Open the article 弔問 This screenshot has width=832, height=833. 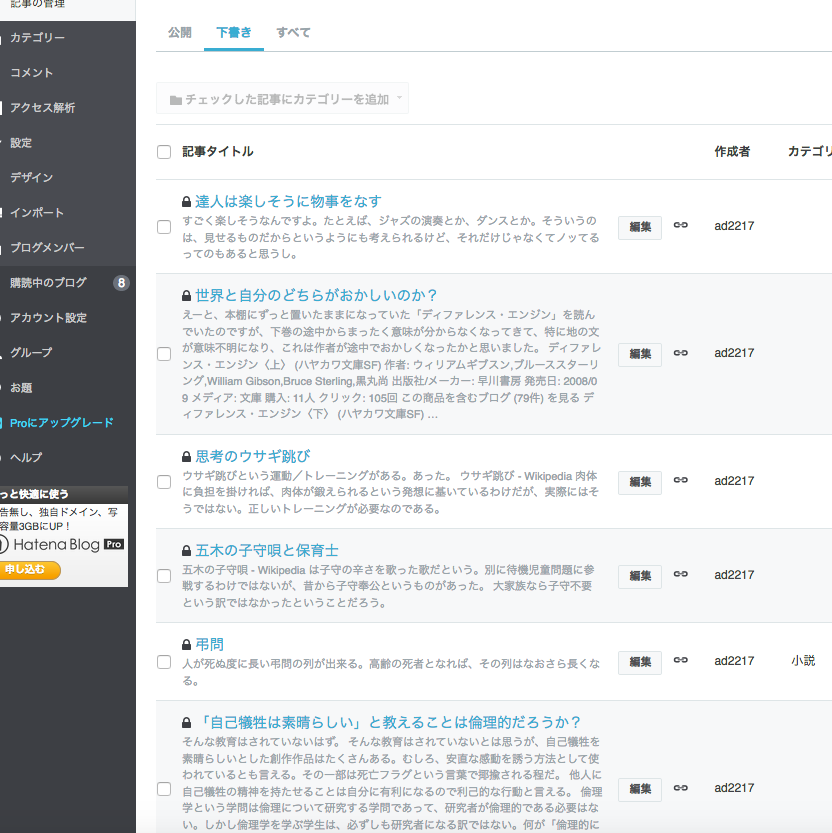(209, 645)
